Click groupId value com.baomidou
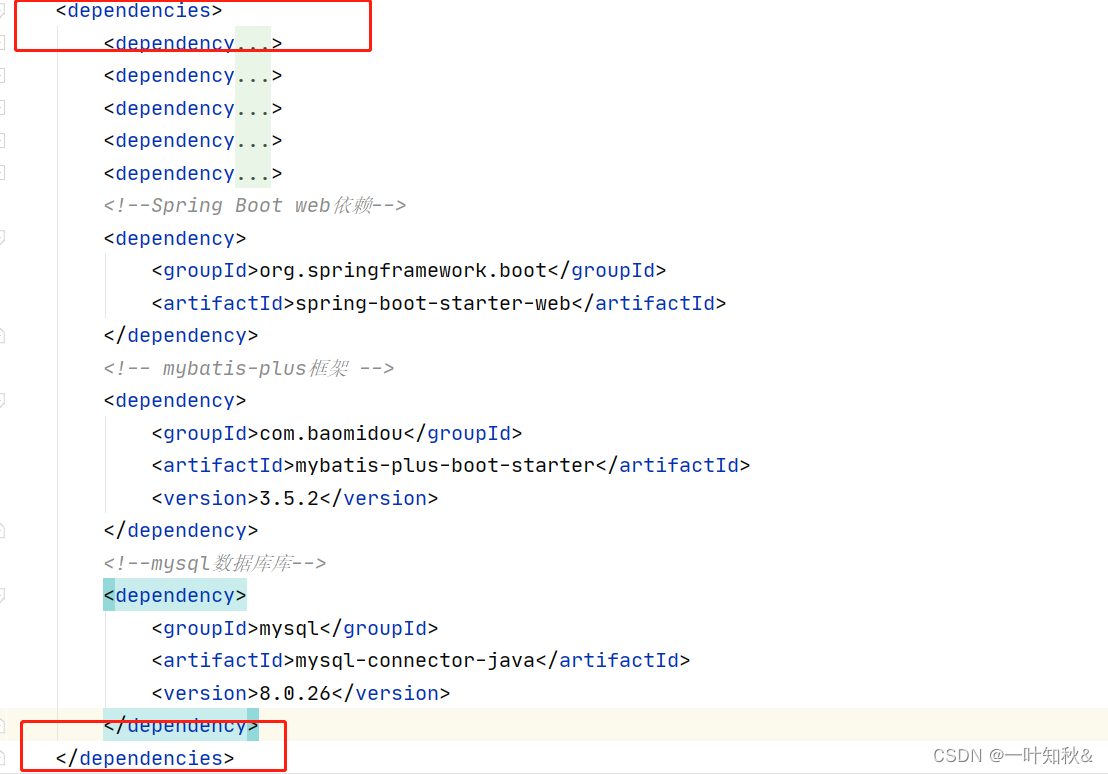This screenshot has height=774, width=1108. (331, 433)
